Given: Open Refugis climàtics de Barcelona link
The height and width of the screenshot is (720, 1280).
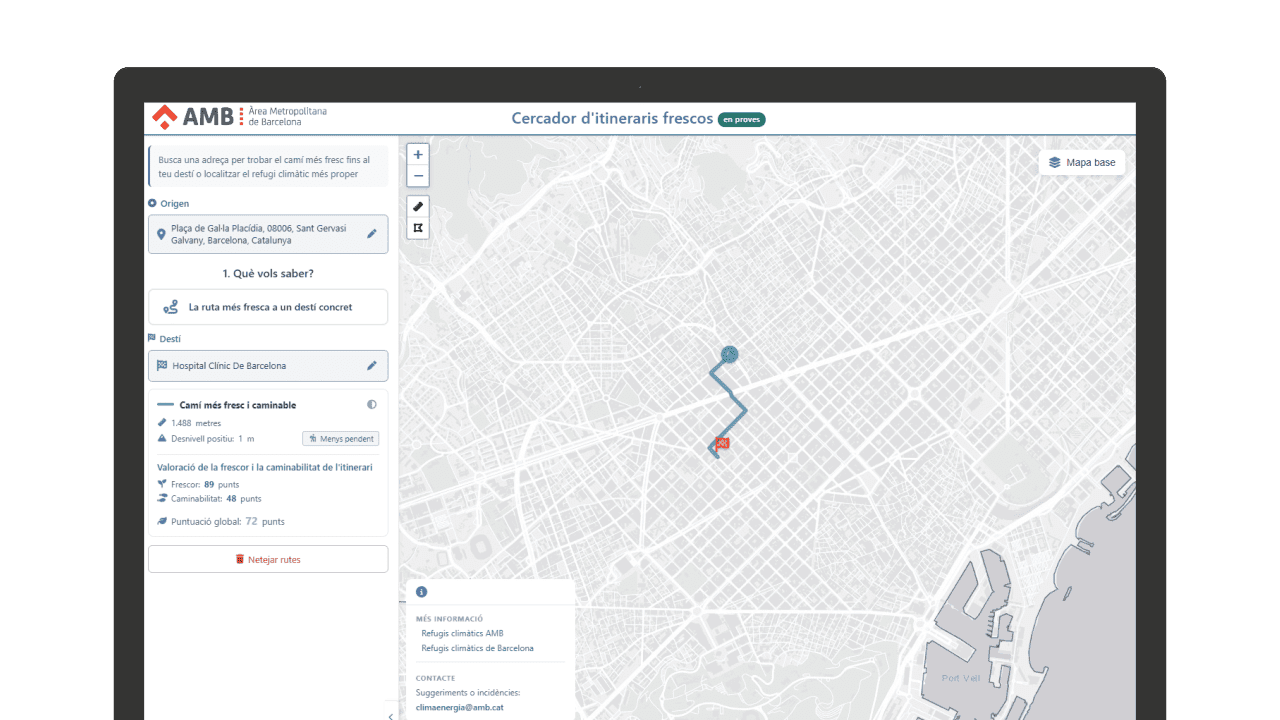Looking at the screenshot, I should pyautogui.click(x=477, y=648).
